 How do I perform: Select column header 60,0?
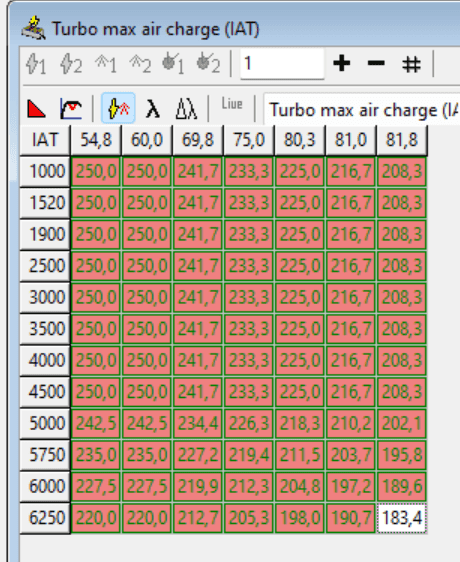coord(147,140)
